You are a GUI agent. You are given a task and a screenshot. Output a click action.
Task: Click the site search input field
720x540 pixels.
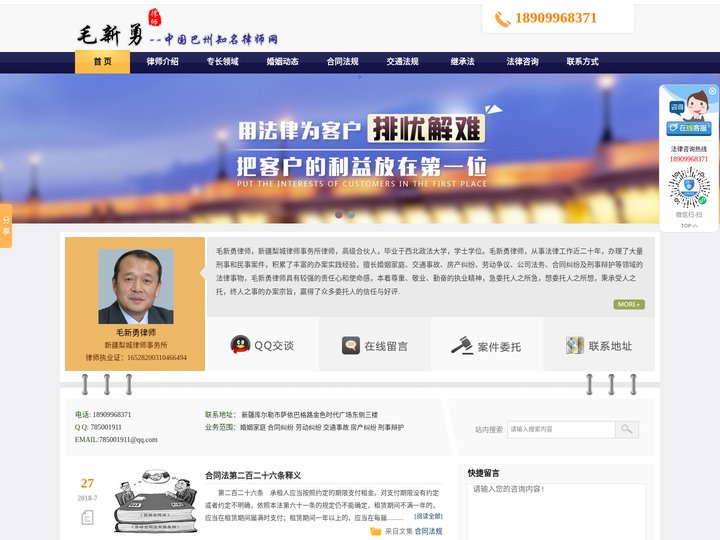pos(561,429)
